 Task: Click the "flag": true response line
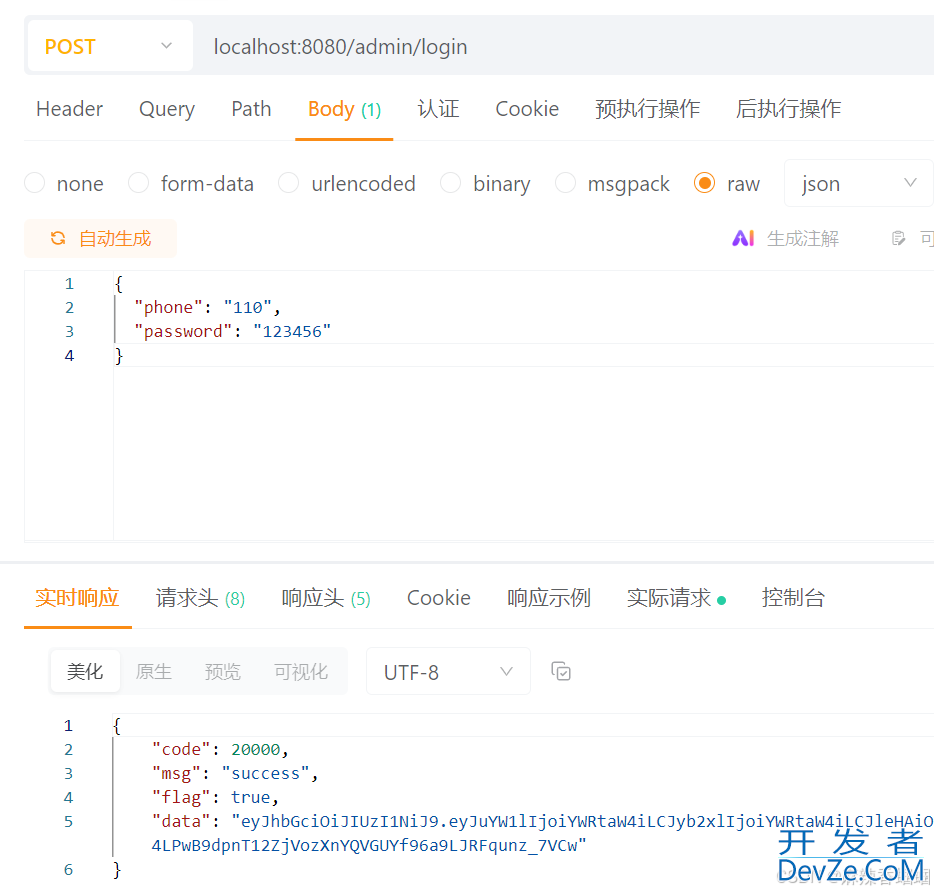pos(215,797)
